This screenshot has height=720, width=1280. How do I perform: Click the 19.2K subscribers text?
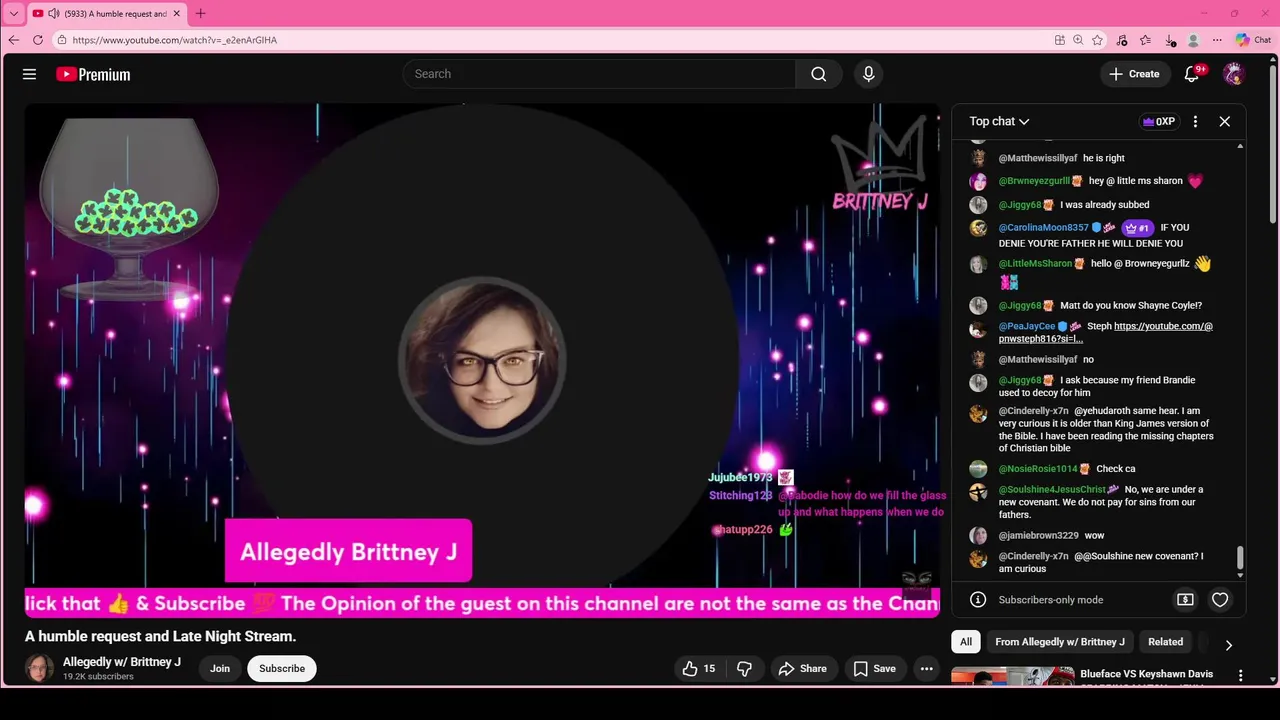pos(98,677)
